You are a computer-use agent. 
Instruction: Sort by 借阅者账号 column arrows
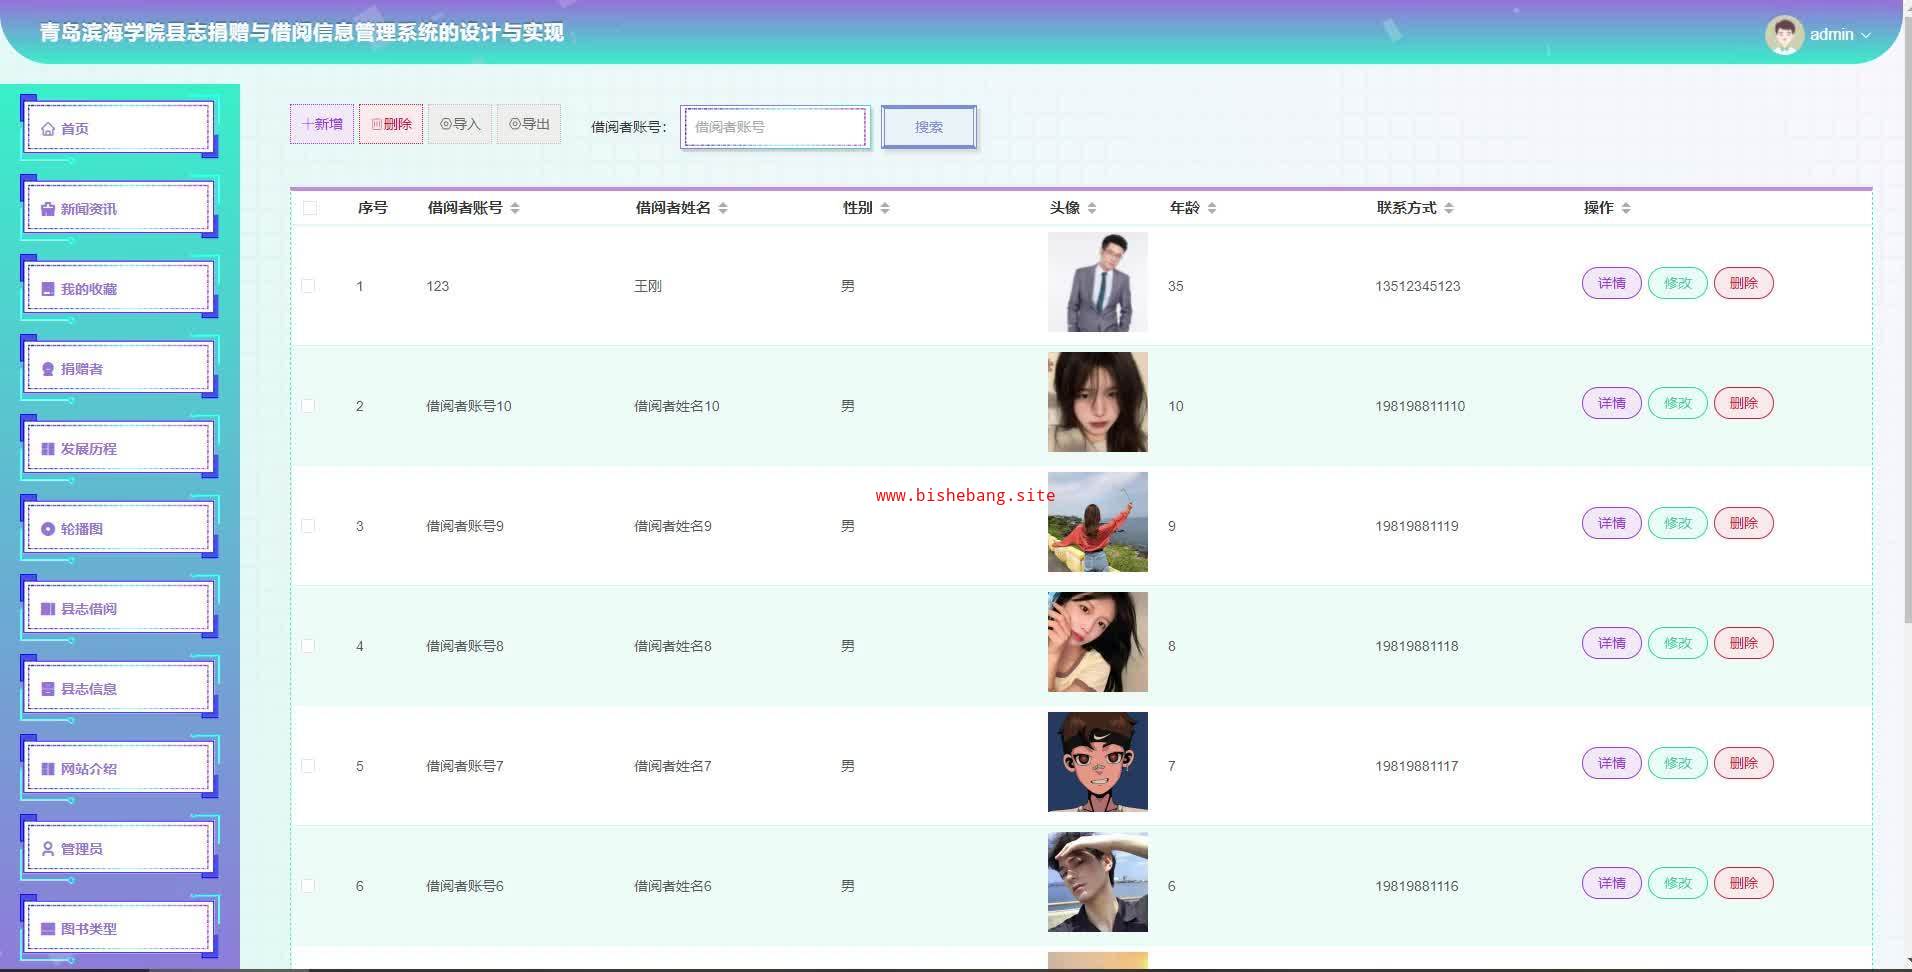coord(515,208)
